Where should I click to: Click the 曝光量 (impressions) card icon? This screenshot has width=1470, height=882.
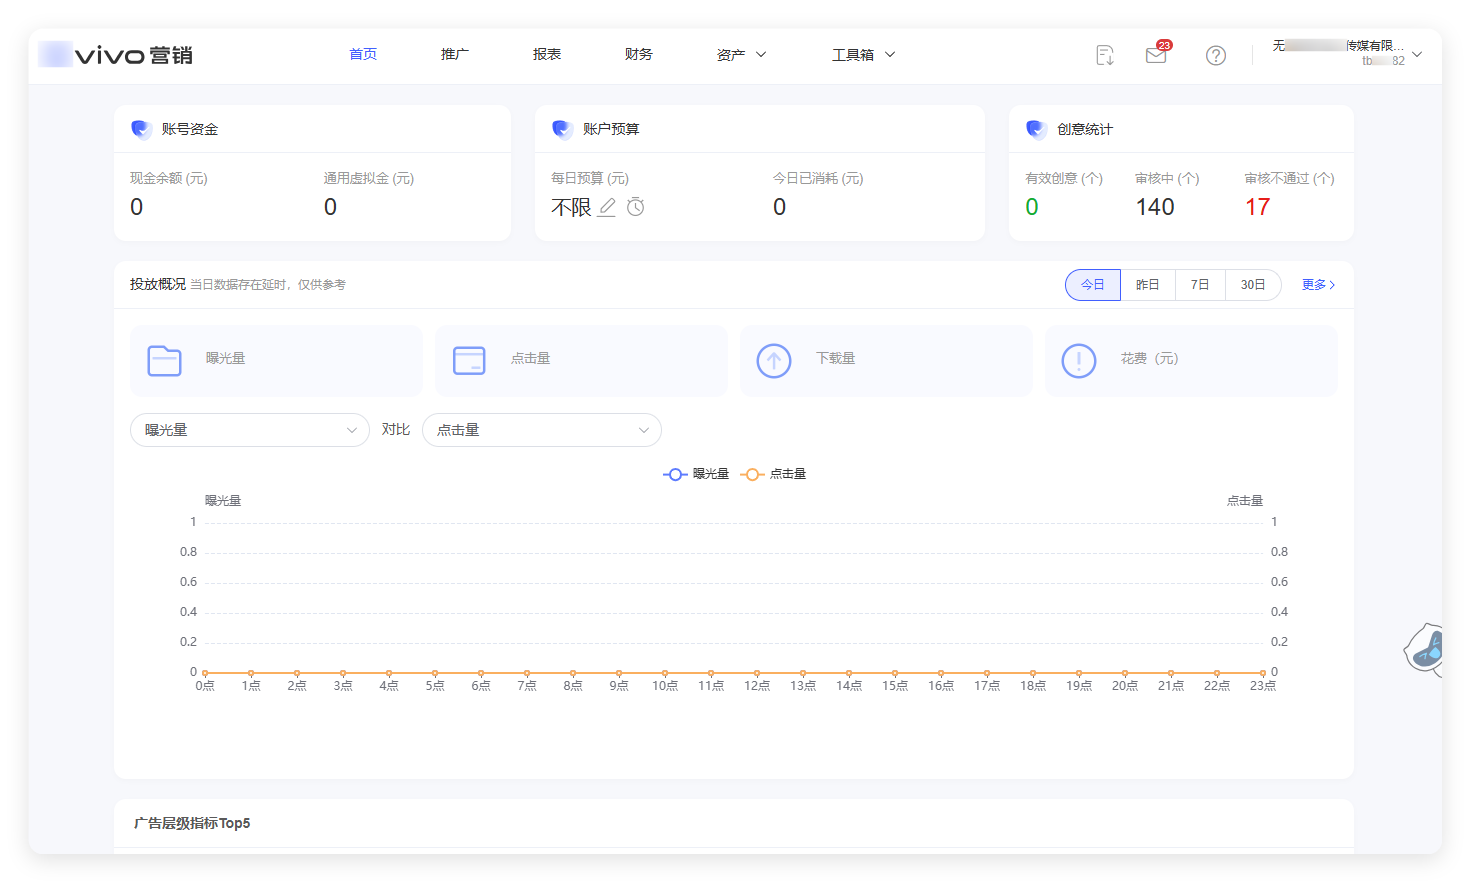[x=165, y=360]
